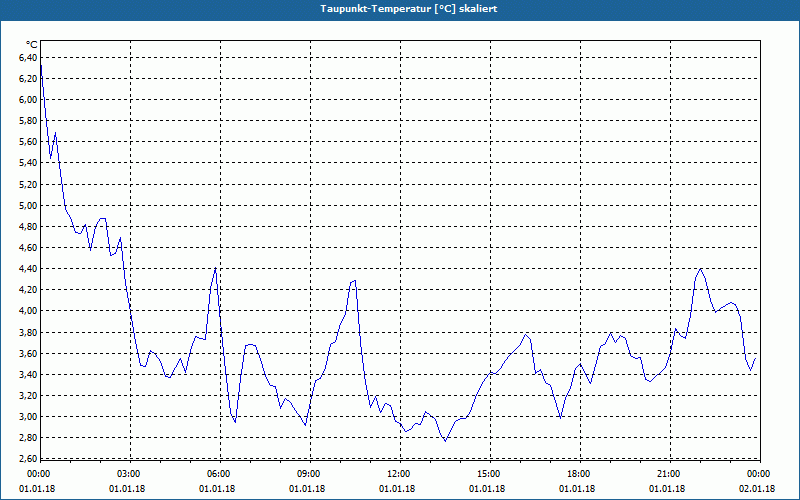Viewport: 800px width, 500px height.
Task: Click the '00:00' time label dated 02.01.18
Action: click(x=760, y=474)
